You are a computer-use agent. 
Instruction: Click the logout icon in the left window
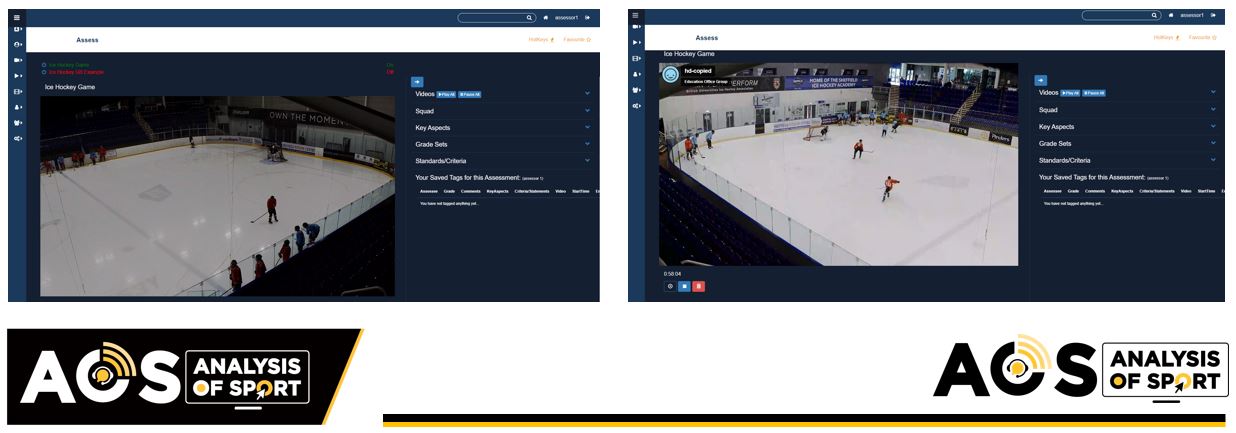[x=588, y=17]
